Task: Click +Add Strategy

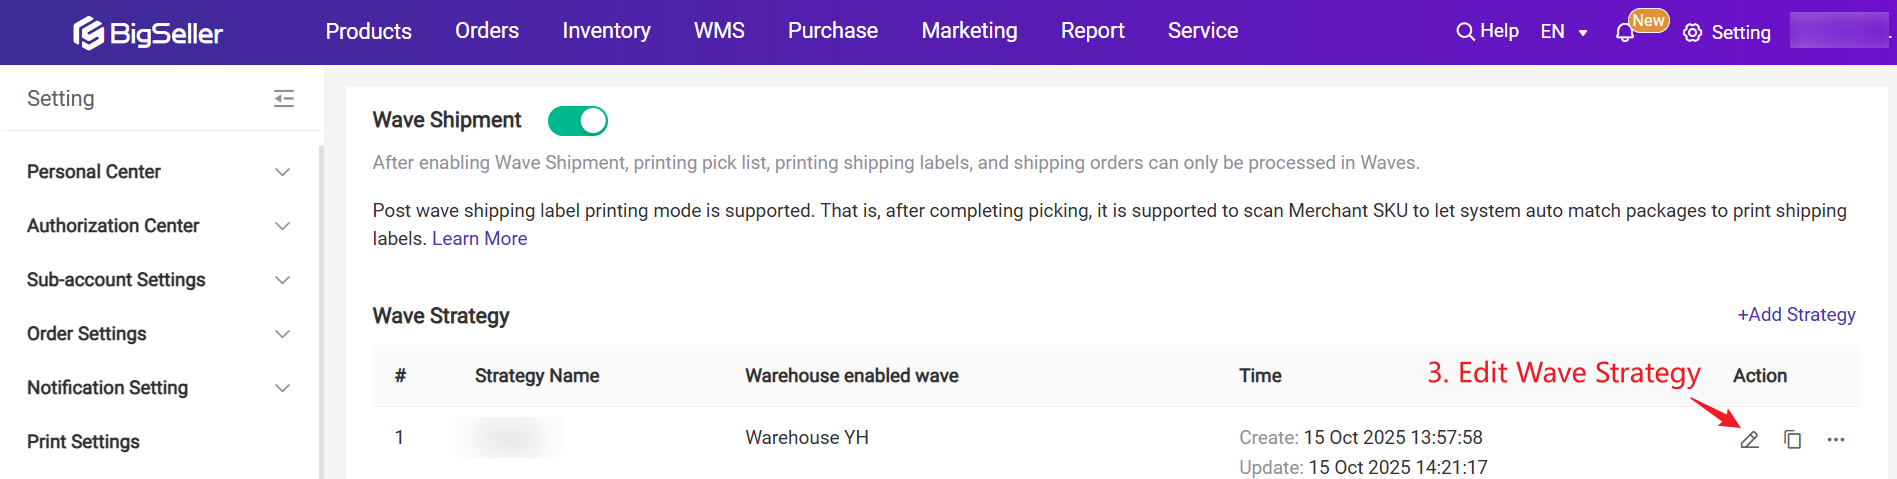Action: point(1796,315)
